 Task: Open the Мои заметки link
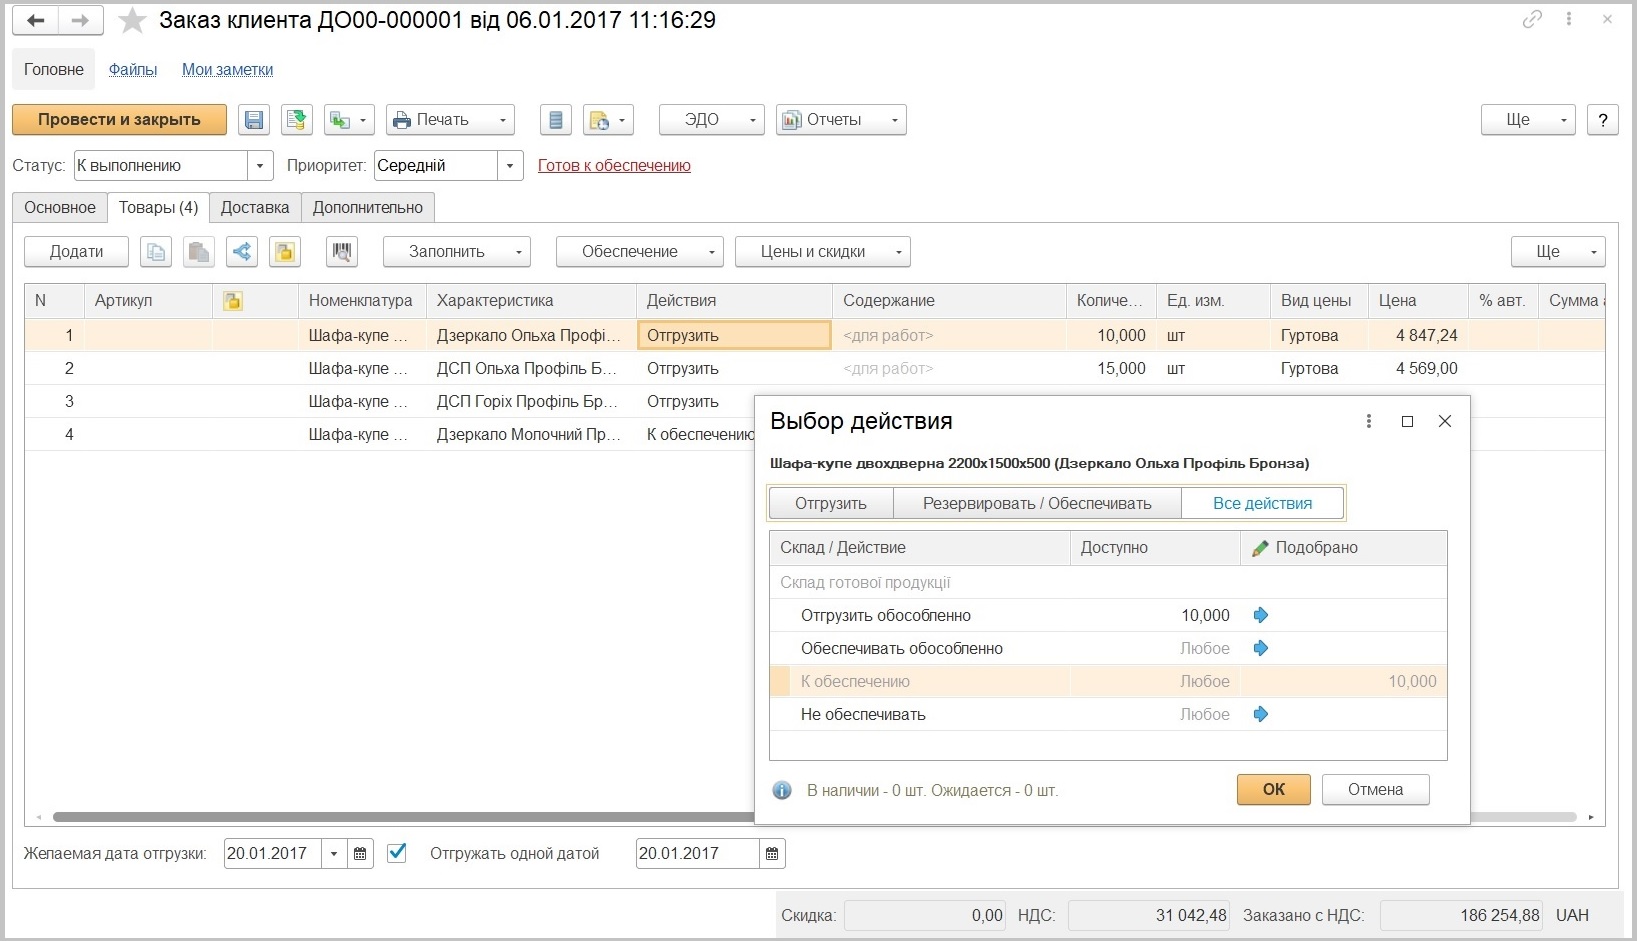point(227,70)
